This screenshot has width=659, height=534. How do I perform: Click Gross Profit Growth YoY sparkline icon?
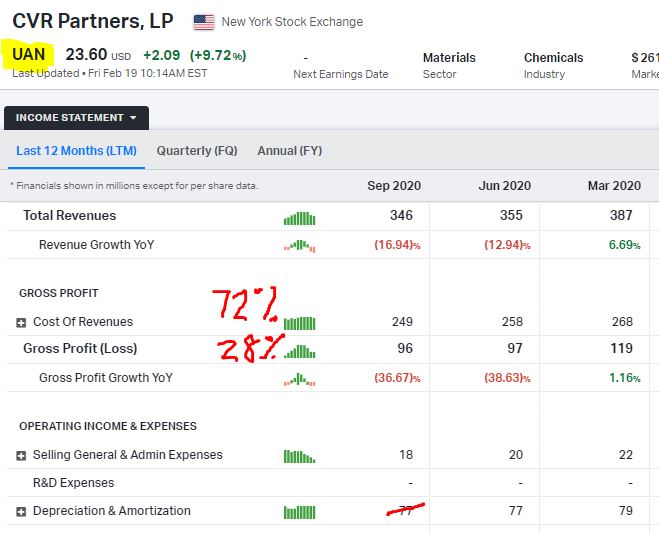[x=299, y=378]
